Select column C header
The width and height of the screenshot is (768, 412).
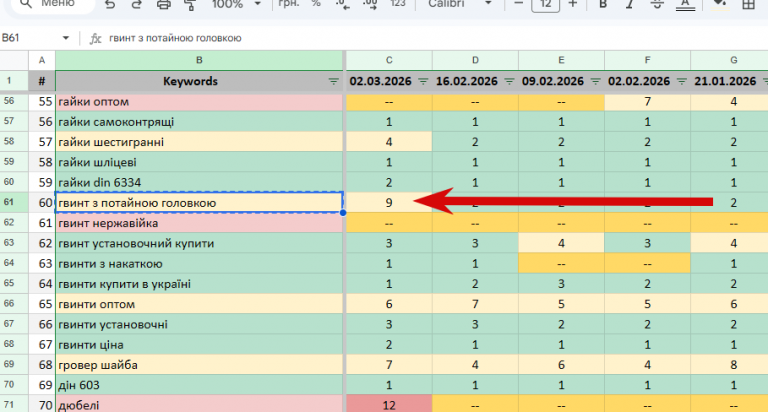(389, 60)
